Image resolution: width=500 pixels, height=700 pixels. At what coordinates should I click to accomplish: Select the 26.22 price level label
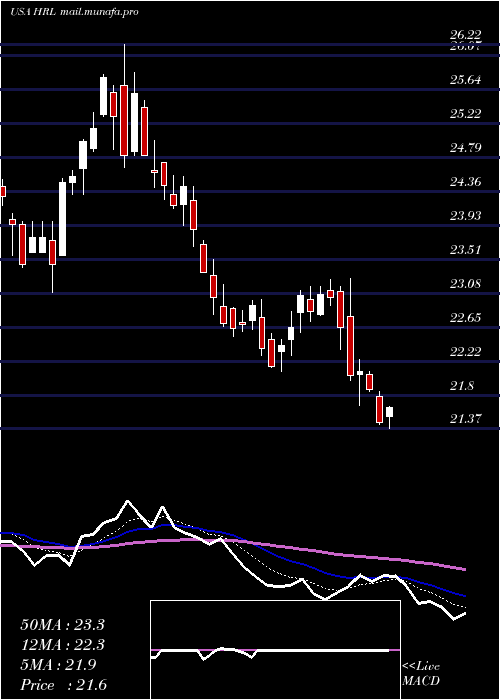pyautogui.click(x=467, y=35)
